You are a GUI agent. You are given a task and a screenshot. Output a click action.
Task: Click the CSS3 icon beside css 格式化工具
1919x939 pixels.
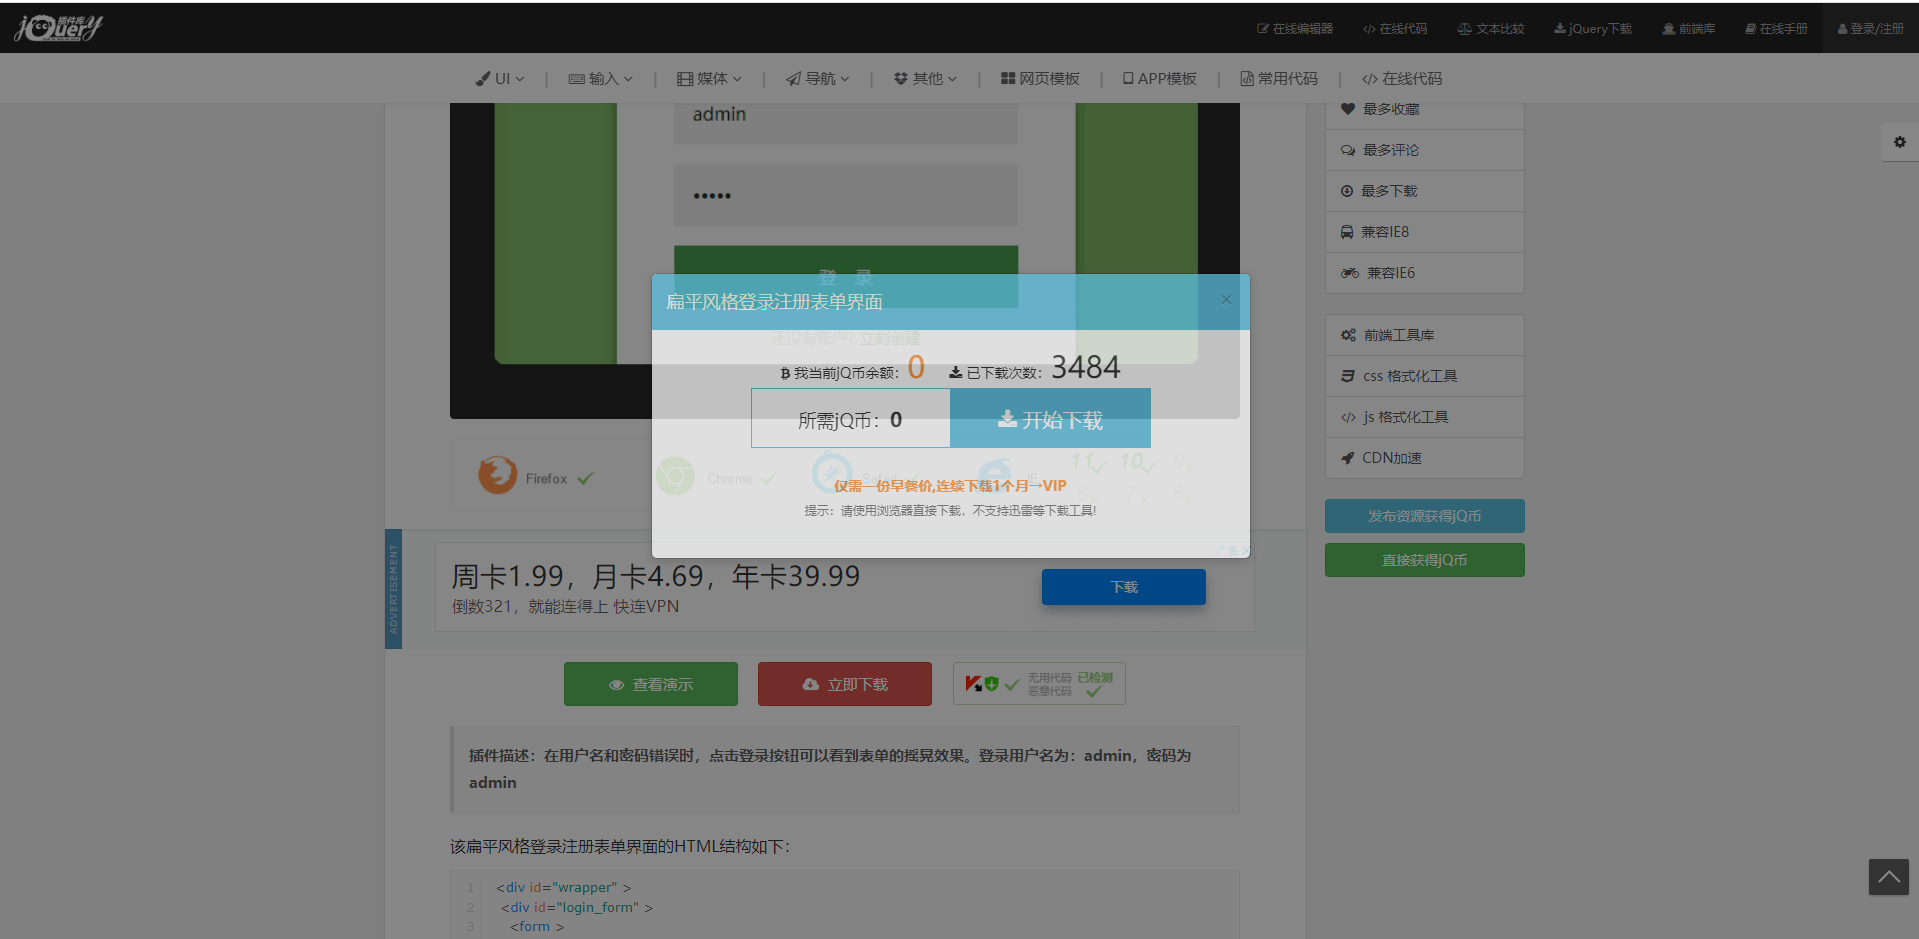[1348, 376]
